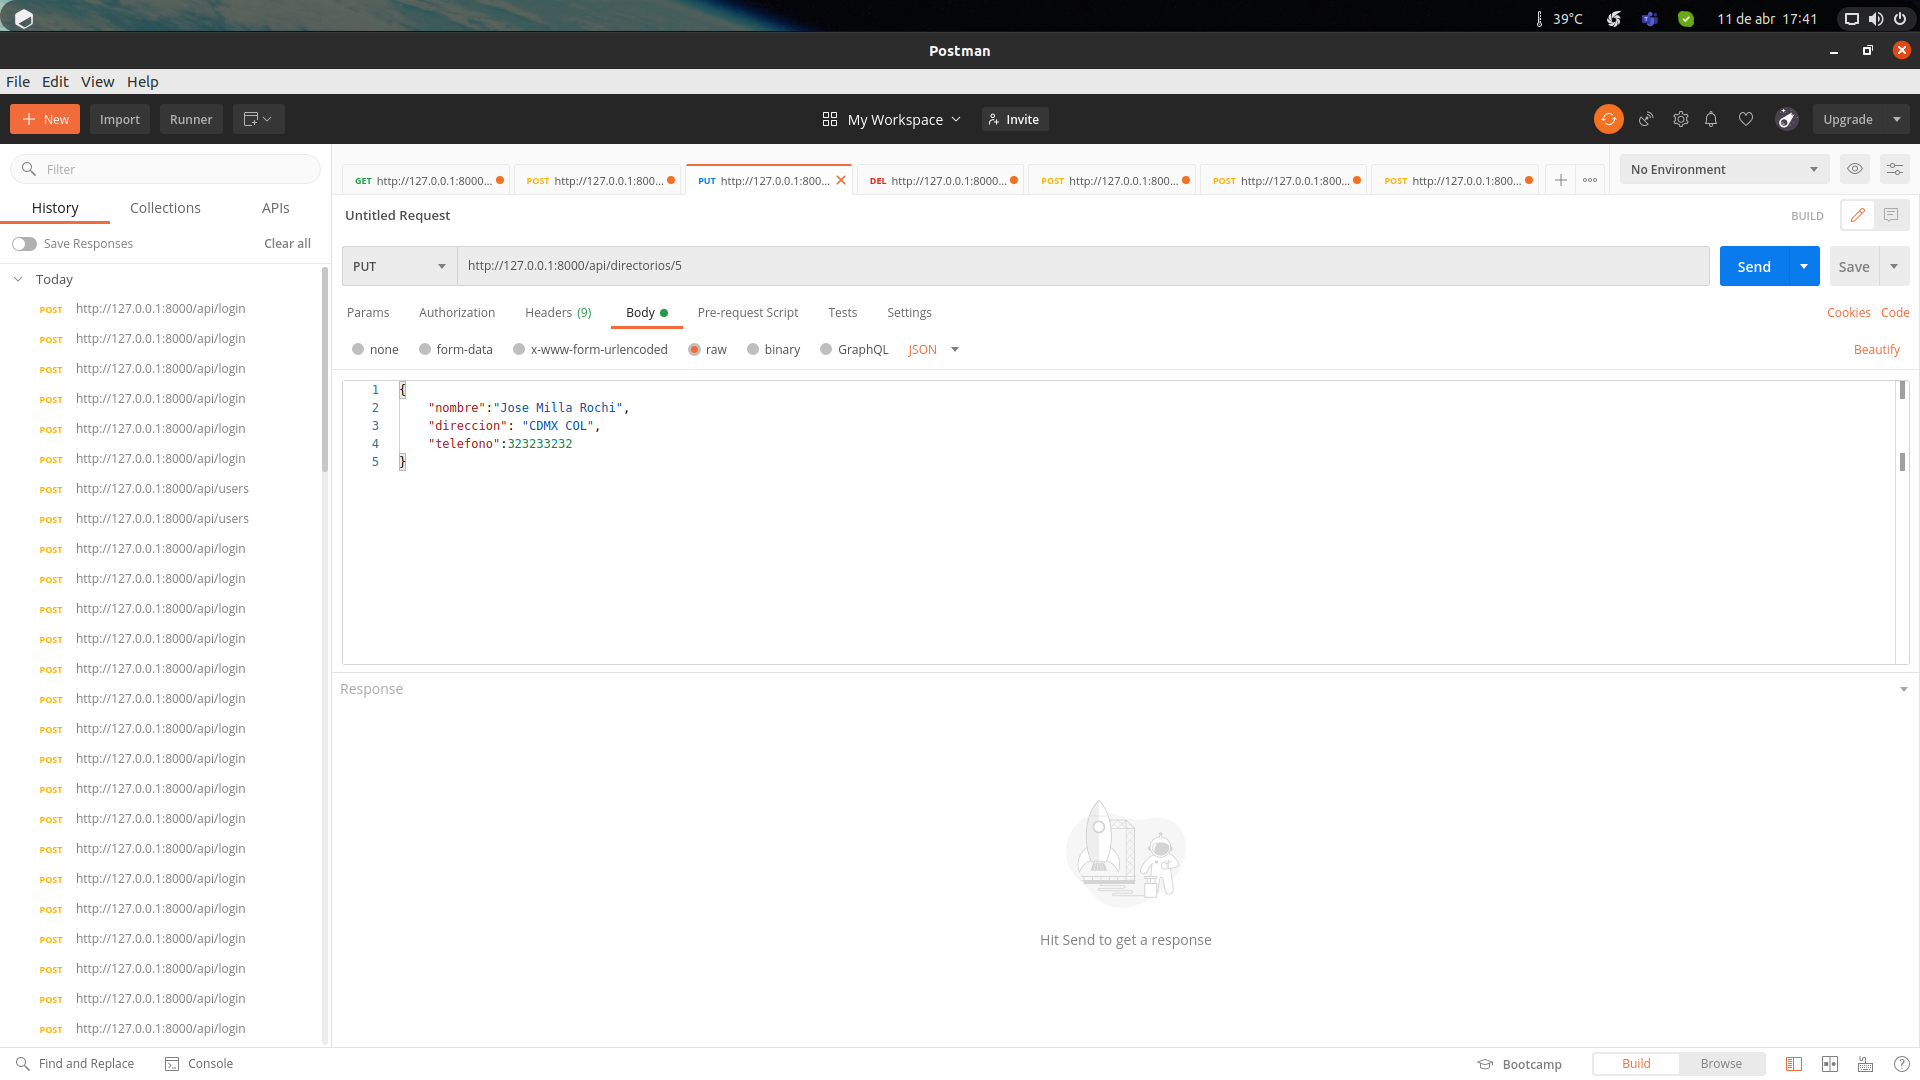Open the heart favorites icon in header
Viewport: 1920px width, 1080px height.
(1746, 119)
